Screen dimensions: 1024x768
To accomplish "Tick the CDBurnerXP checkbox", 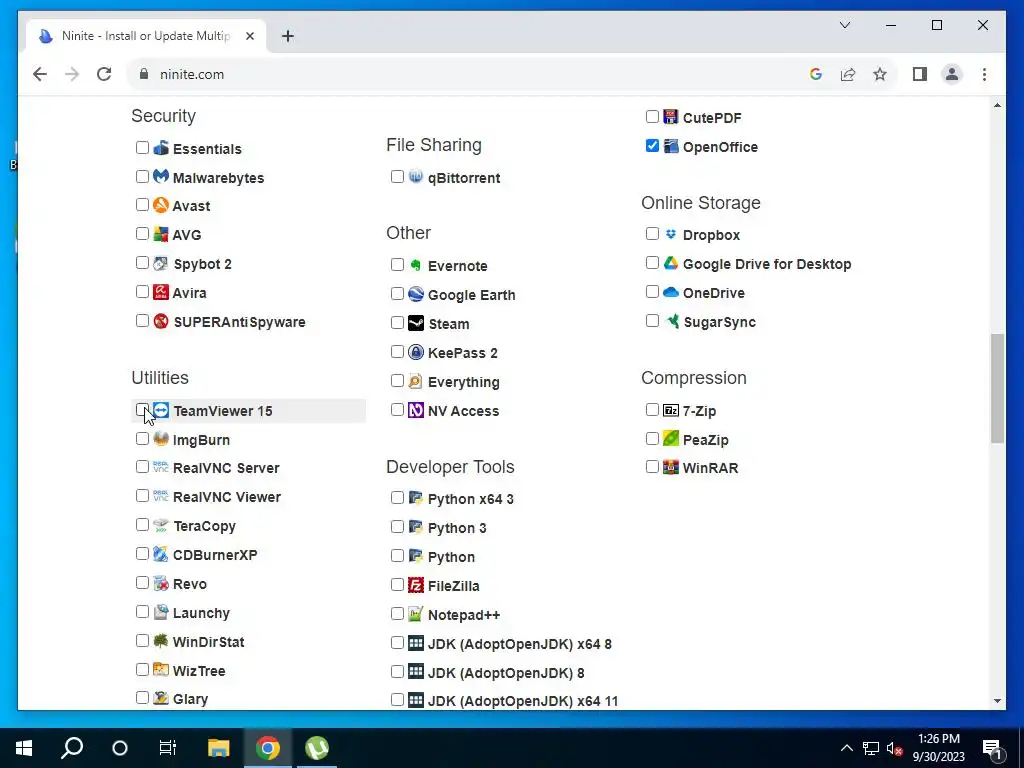I will (142, 554).
